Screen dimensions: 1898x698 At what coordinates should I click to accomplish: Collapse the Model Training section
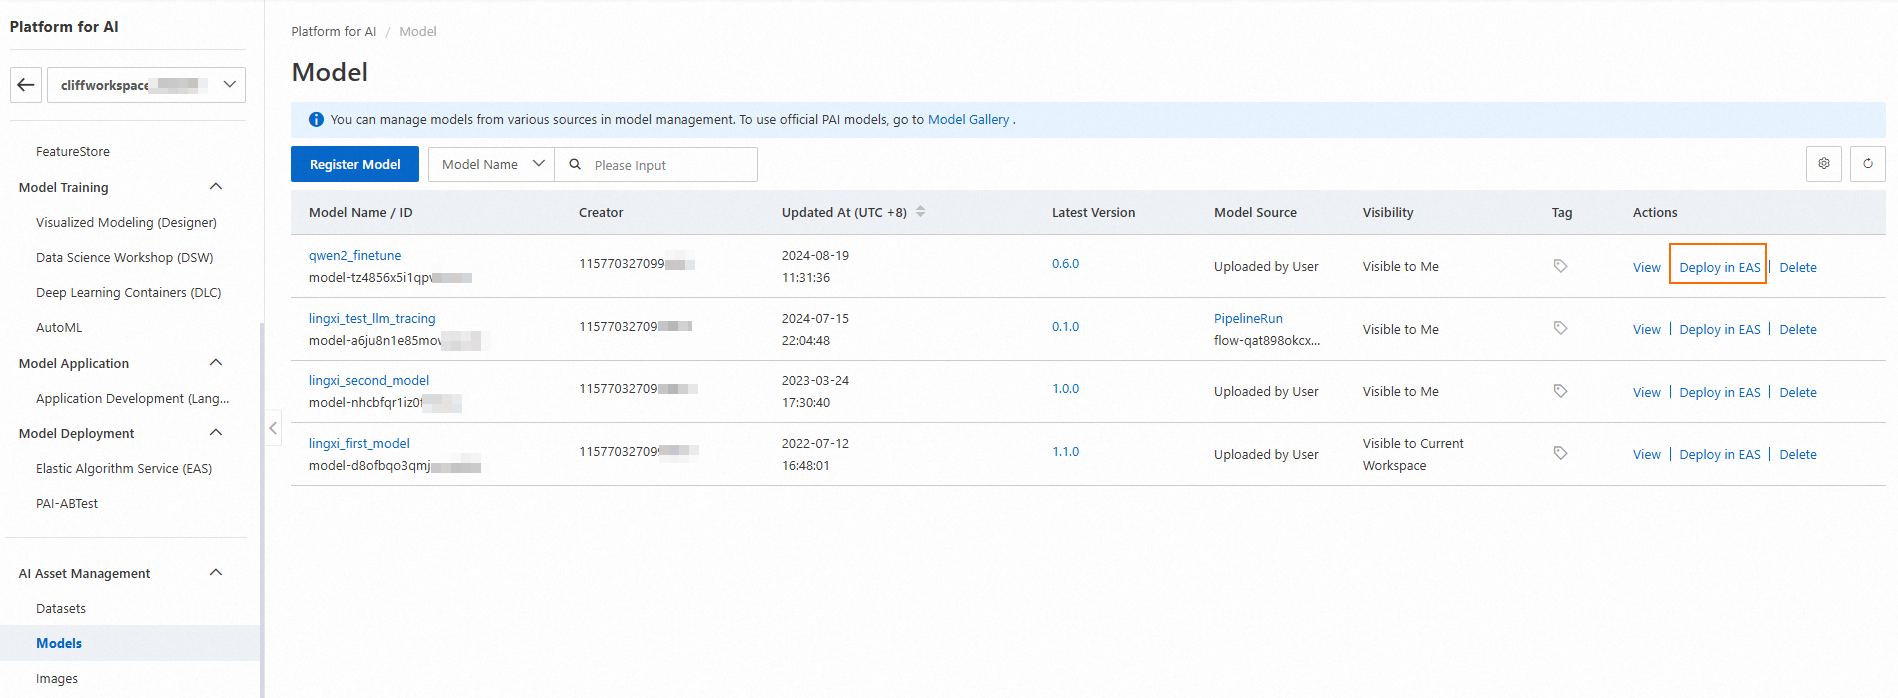click(216, 187)
